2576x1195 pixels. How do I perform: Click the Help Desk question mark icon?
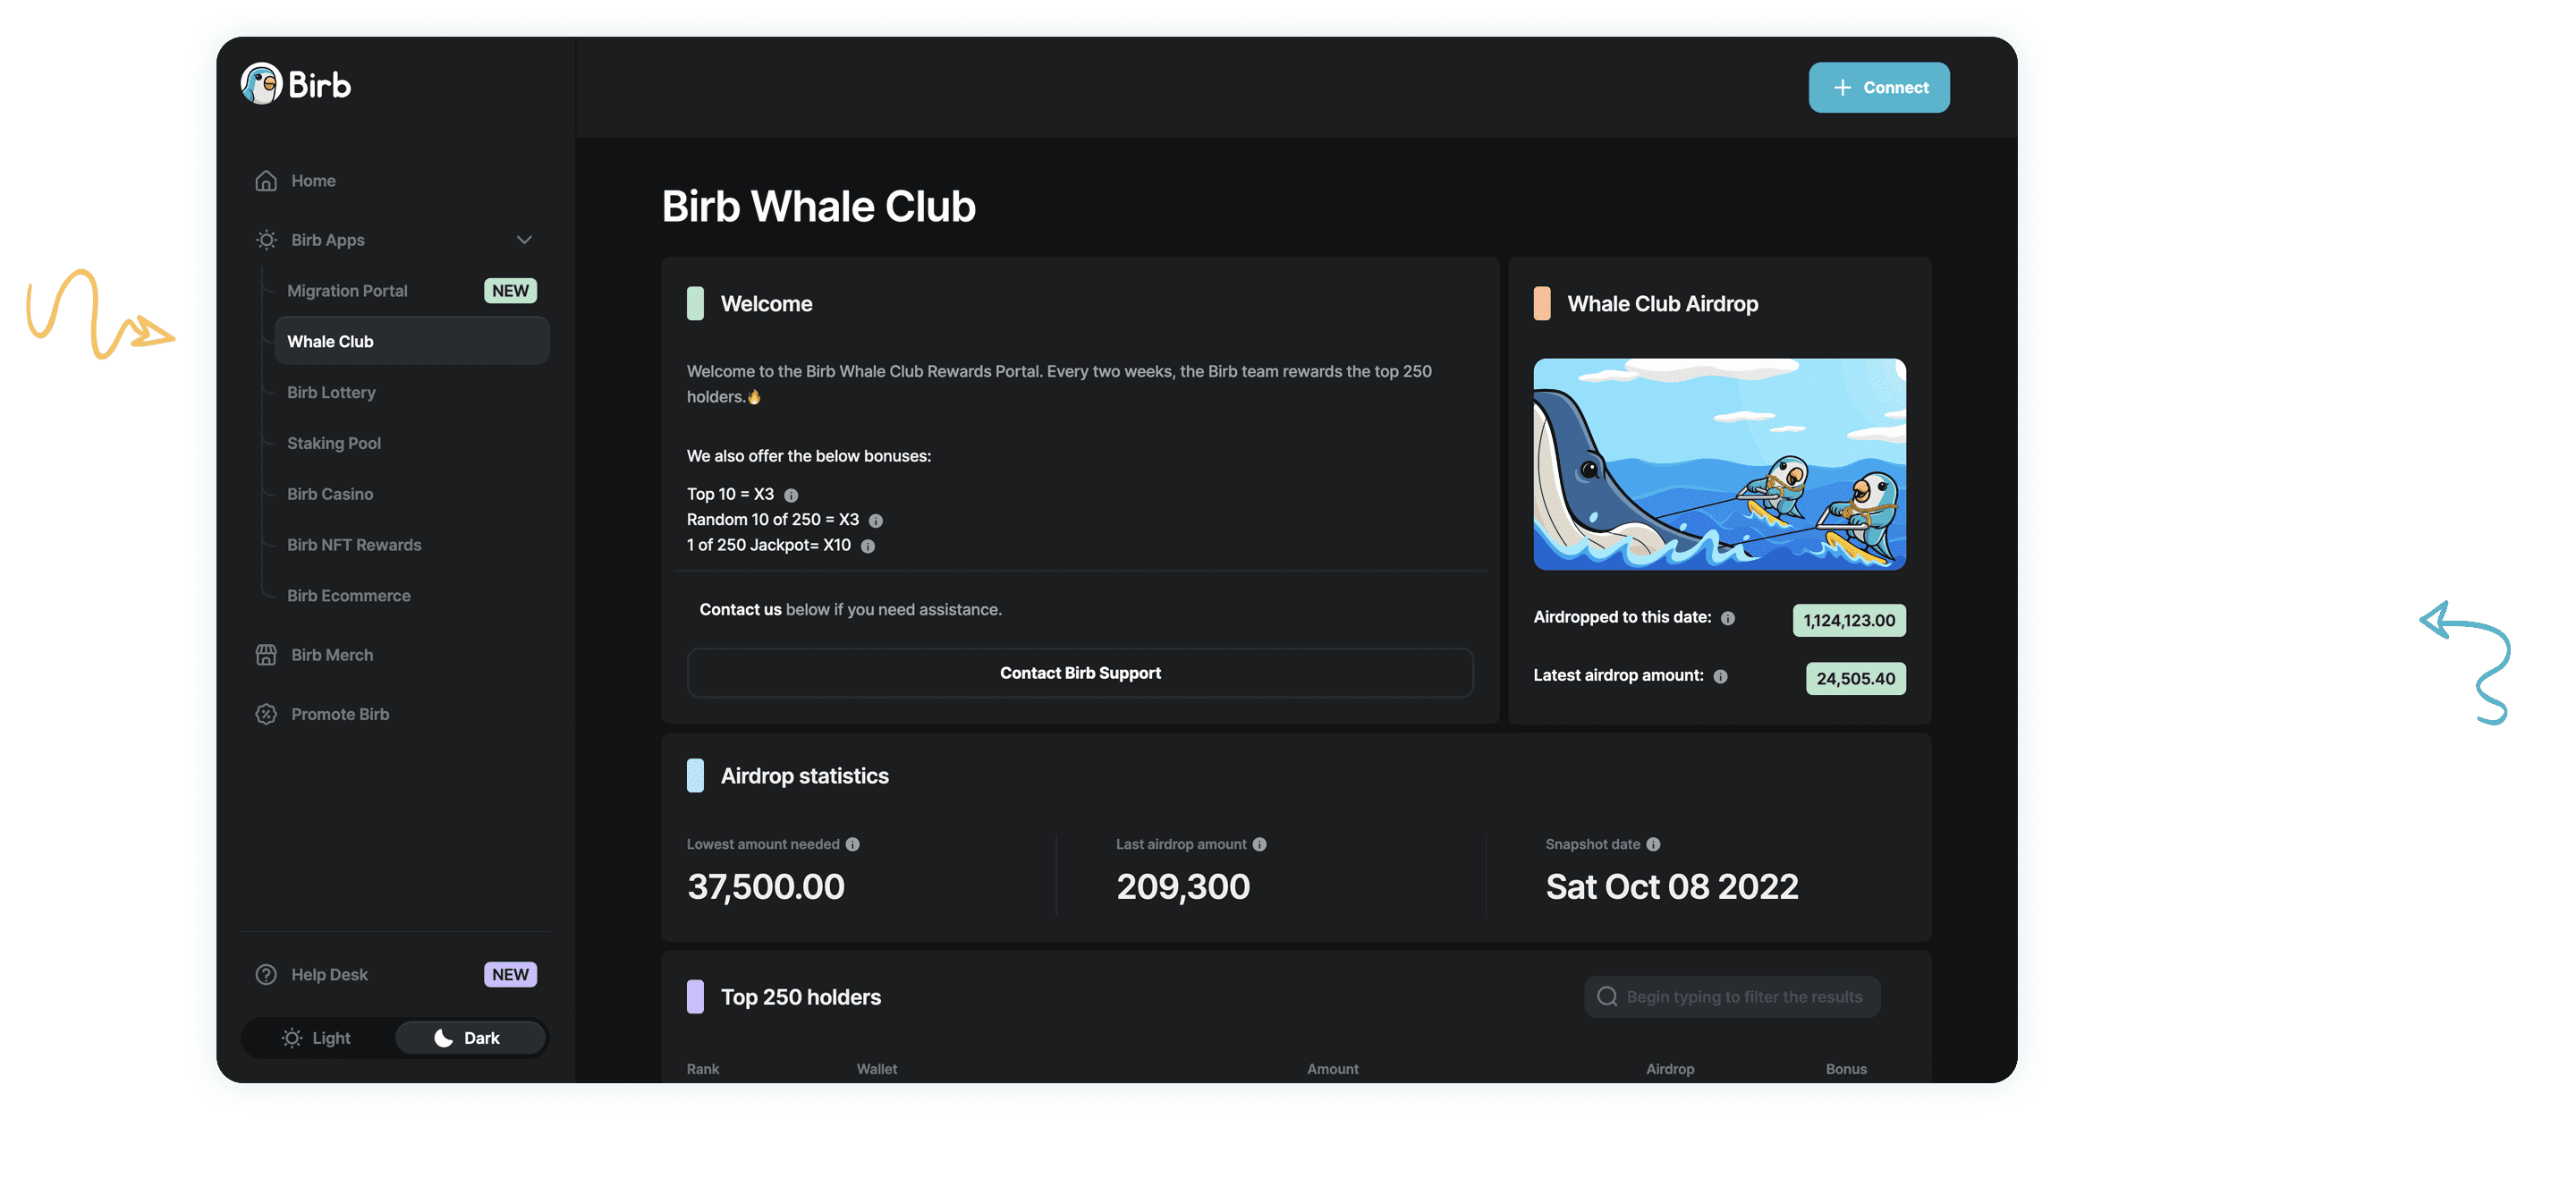(x=266, y=975)
